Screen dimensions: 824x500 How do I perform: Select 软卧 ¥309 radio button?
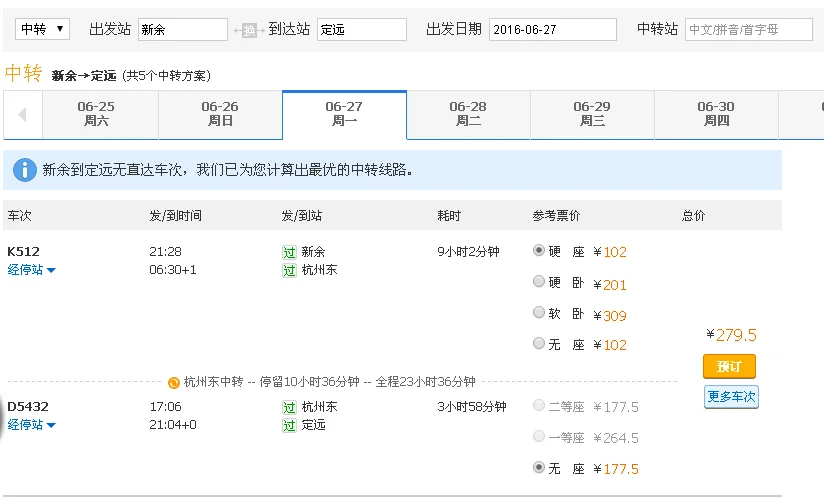coord(539,312)
